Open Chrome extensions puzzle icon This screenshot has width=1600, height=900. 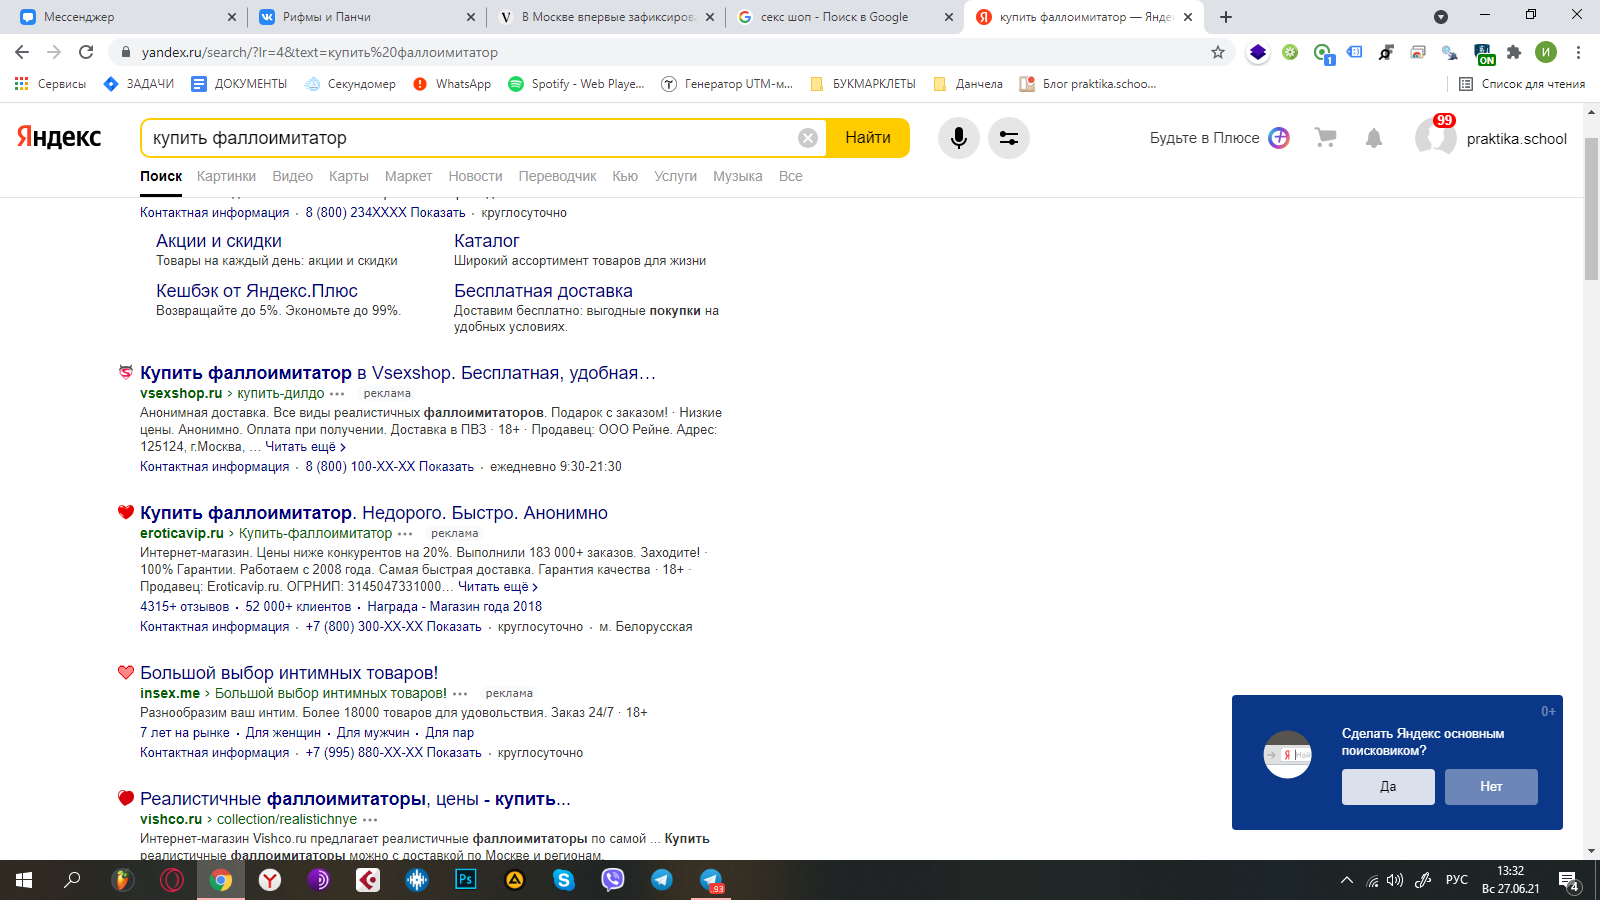pos(1514,52)
